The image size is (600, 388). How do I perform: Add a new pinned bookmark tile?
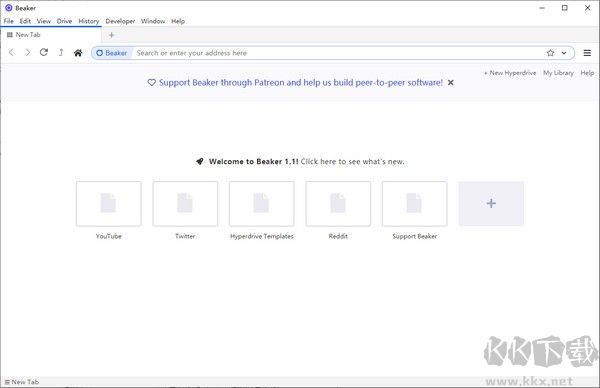click(491, 204)
